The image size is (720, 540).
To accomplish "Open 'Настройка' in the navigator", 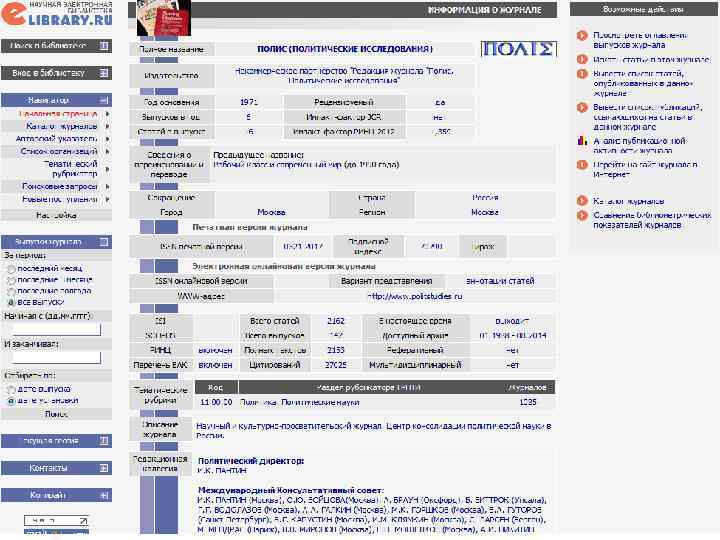I will click(56, 215).
